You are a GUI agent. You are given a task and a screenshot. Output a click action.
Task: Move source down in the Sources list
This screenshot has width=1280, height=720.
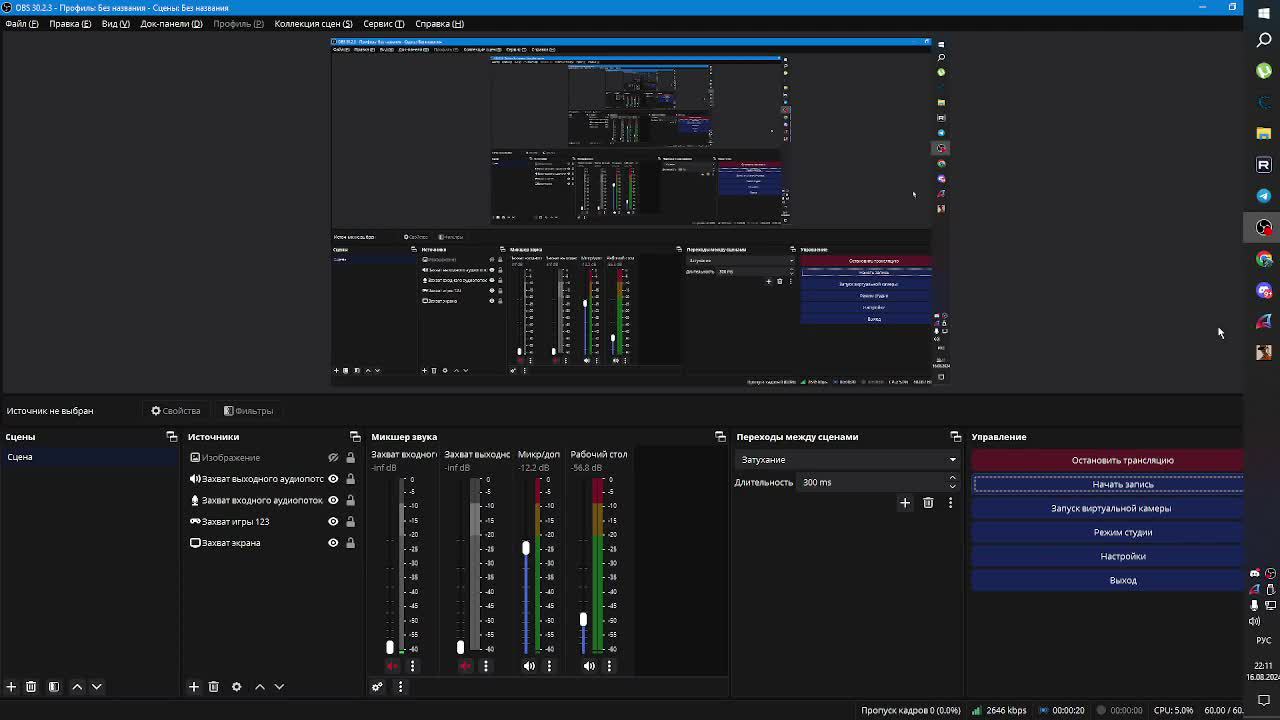click(279, 687)
